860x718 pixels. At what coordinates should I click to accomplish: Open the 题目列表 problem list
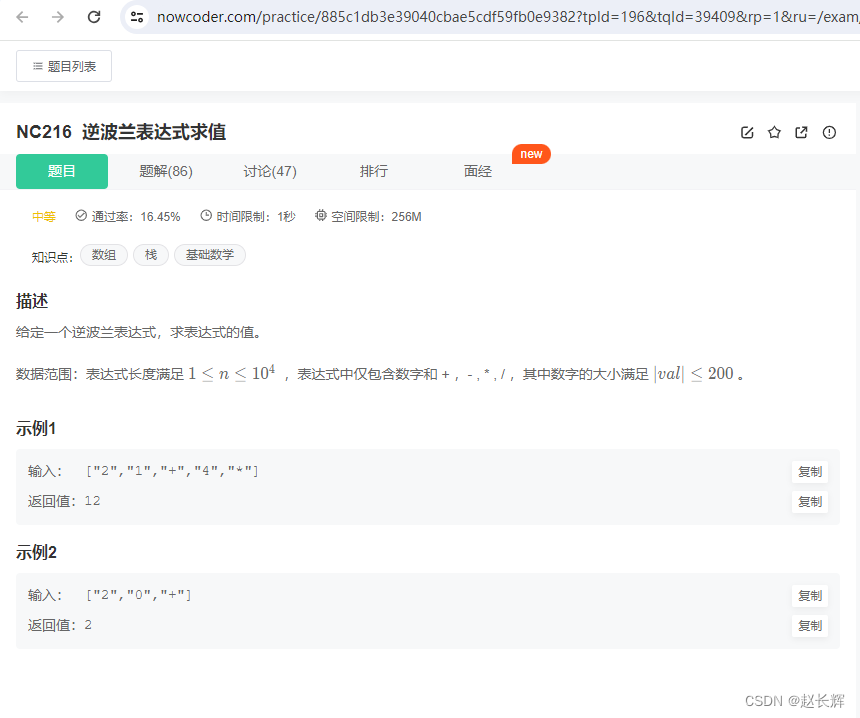pos(63,65)
